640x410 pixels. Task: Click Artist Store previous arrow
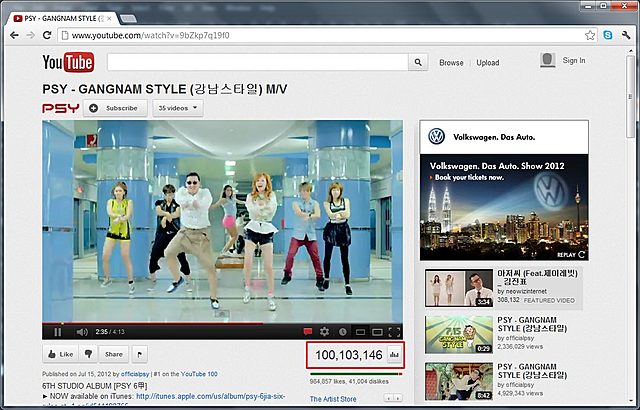point(389,398)
